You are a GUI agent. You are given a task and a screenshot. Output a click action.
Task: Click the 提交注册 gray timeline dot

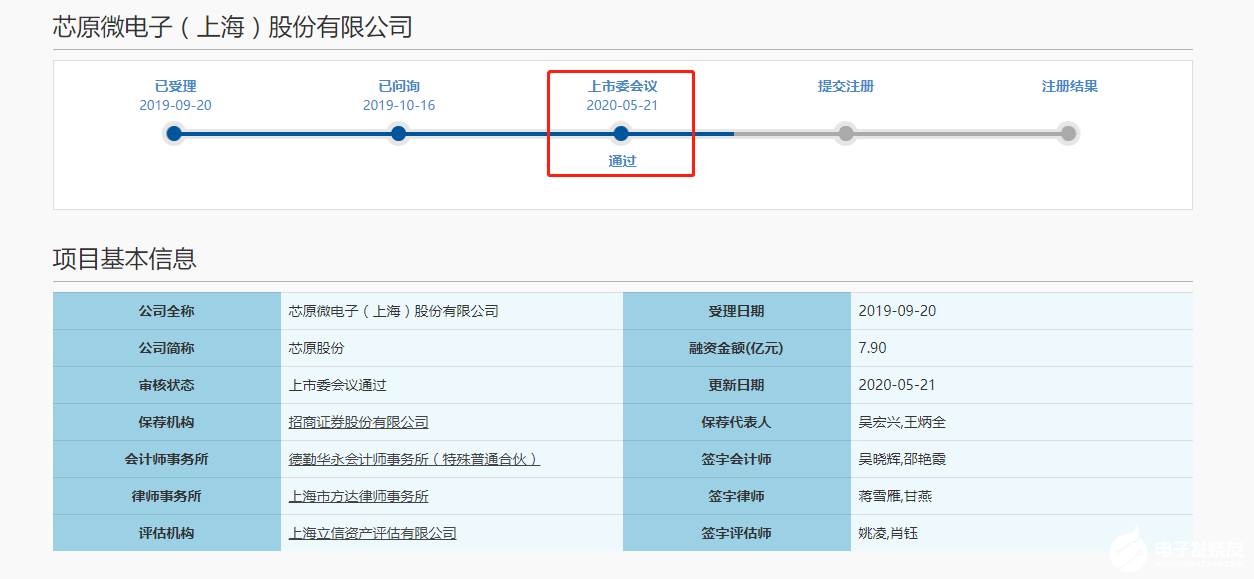(846, 133)
